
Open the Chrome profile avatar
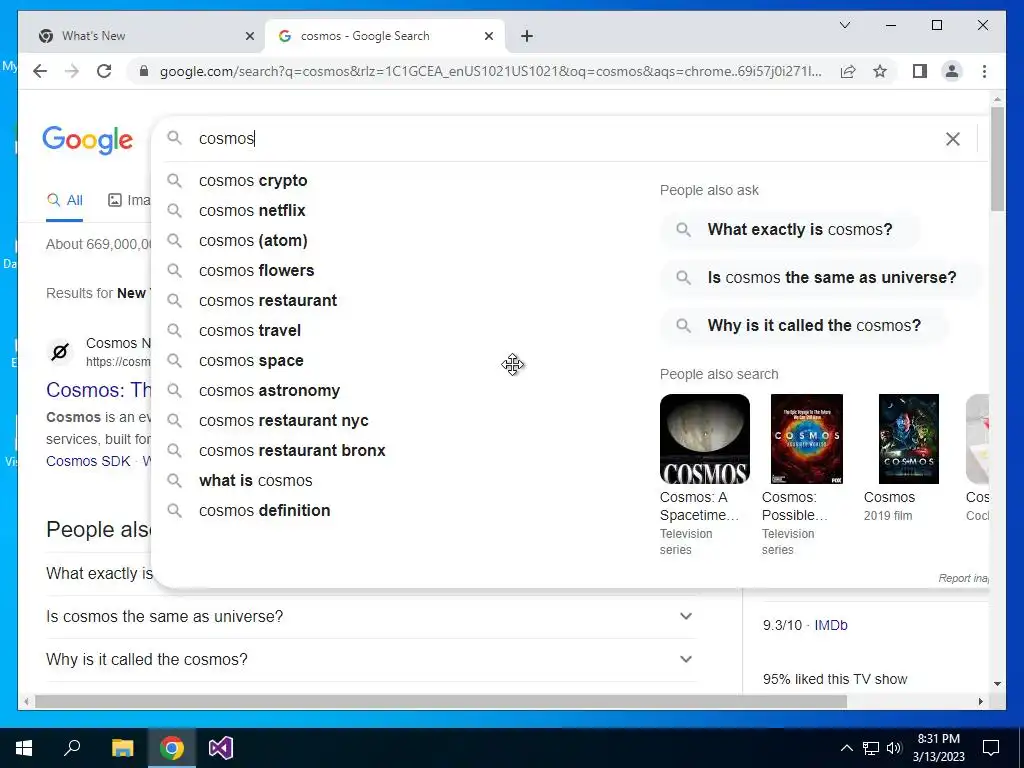952,71
